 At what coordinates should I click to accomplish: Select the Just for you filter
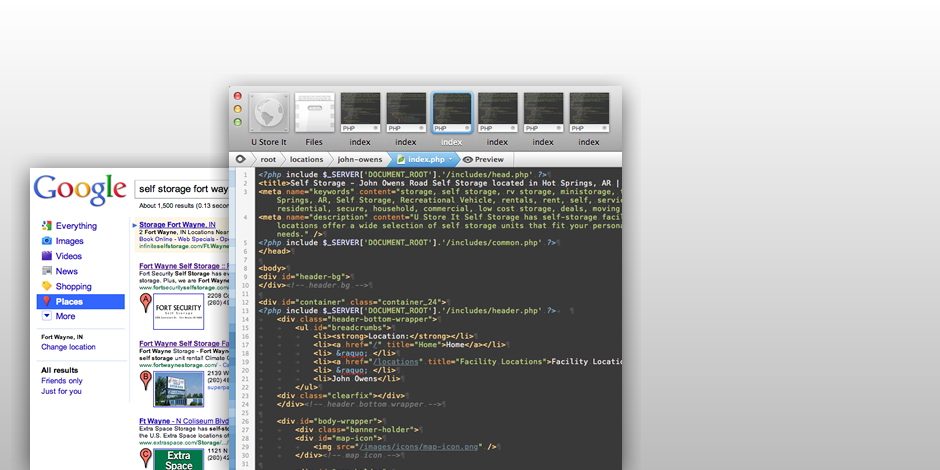coord(61,391)
